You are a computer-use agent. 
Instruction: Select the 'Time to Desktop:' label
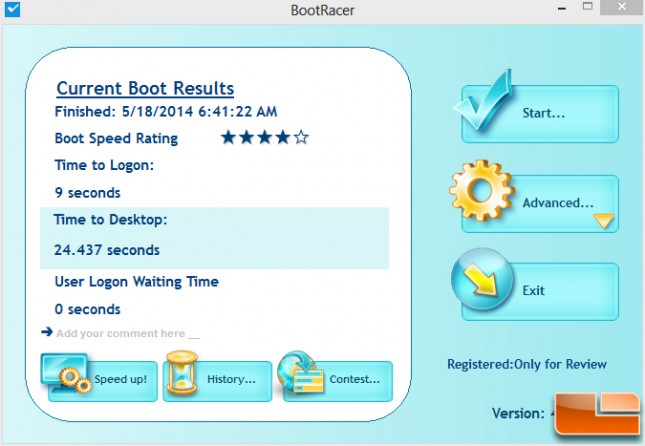(110, 220)
